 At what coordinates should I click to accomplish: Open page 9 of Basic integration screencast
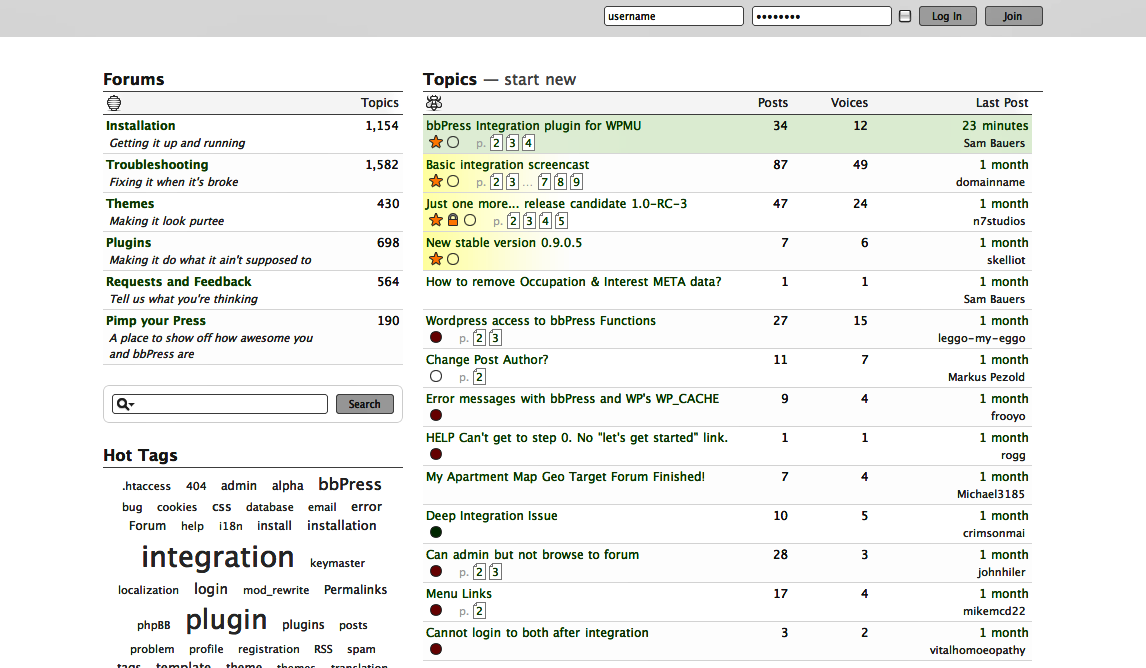tap(577, 182)
